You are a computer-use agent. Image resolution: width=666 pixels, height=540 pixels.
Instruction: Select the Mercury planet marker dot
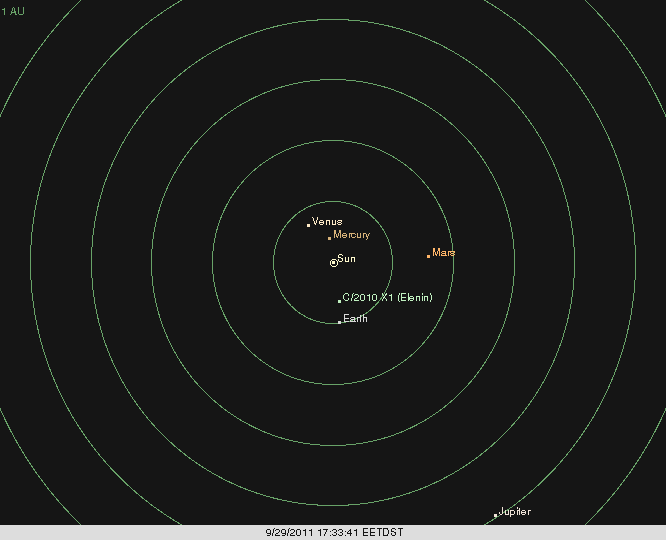pos(329,238)
